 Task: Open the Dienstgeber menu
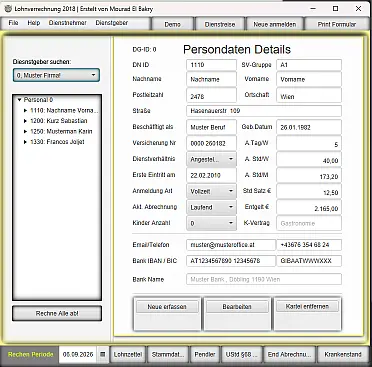point(112,23)
